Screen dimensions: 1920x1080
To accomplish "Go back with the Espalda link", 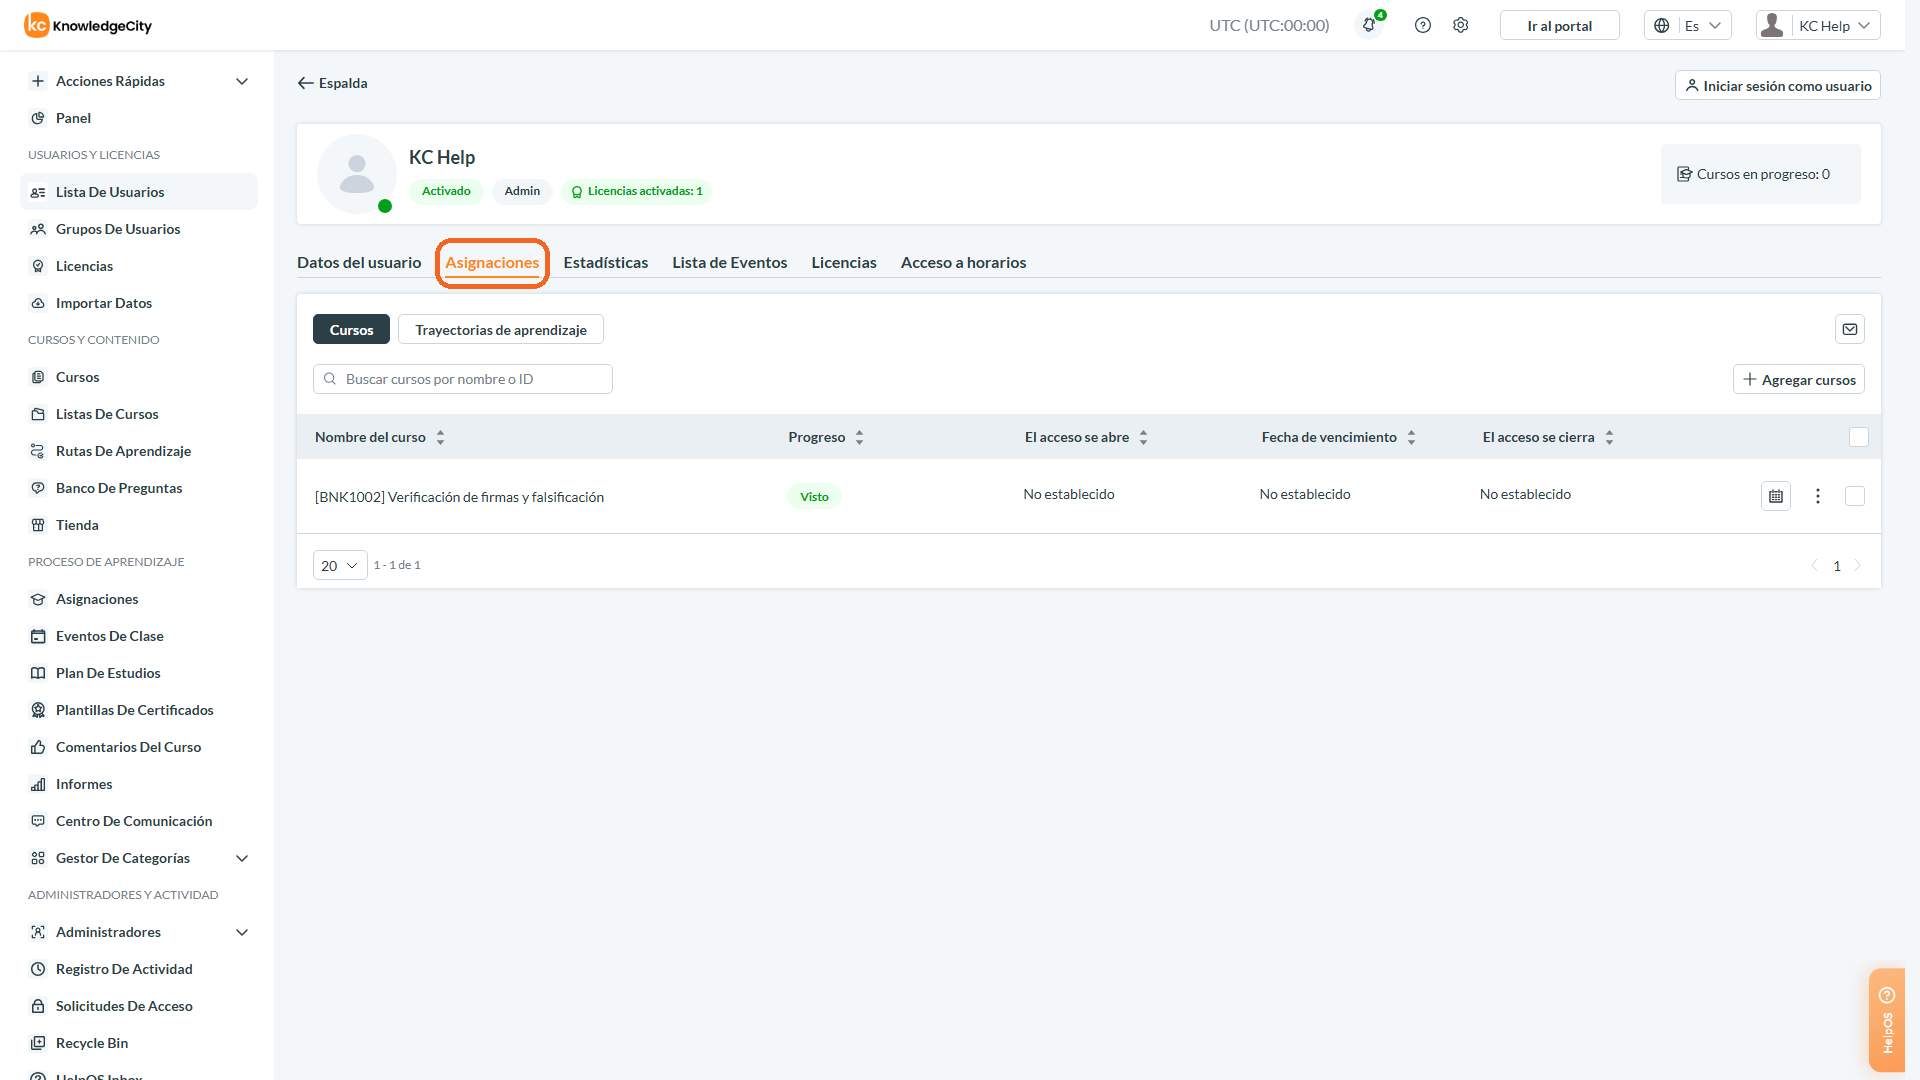I will coord(333,83).
